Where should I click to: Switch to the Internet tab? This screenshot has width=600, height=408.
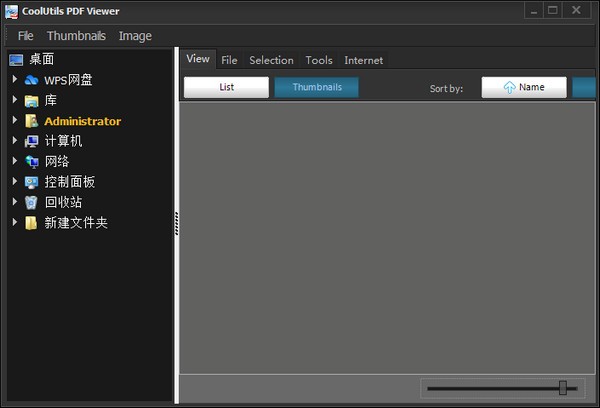pyautogui.click(x=364, y=60)
